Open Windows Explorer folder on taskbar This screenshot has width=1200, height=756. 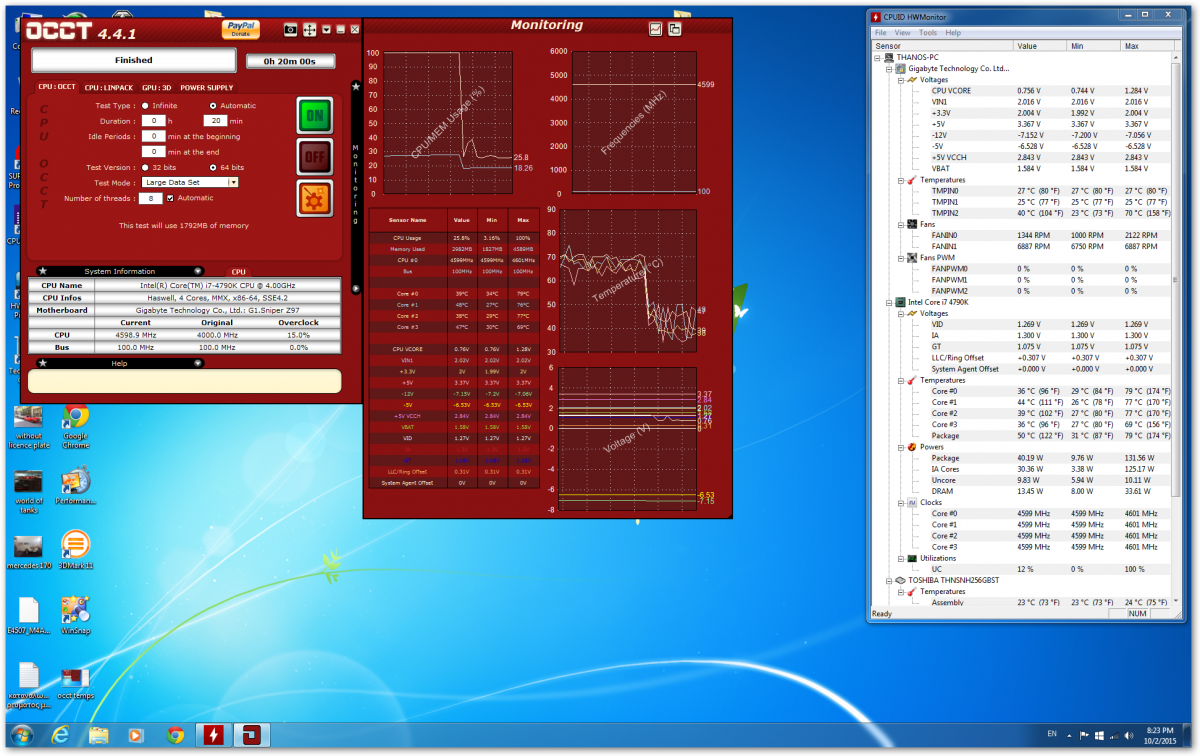99,736
